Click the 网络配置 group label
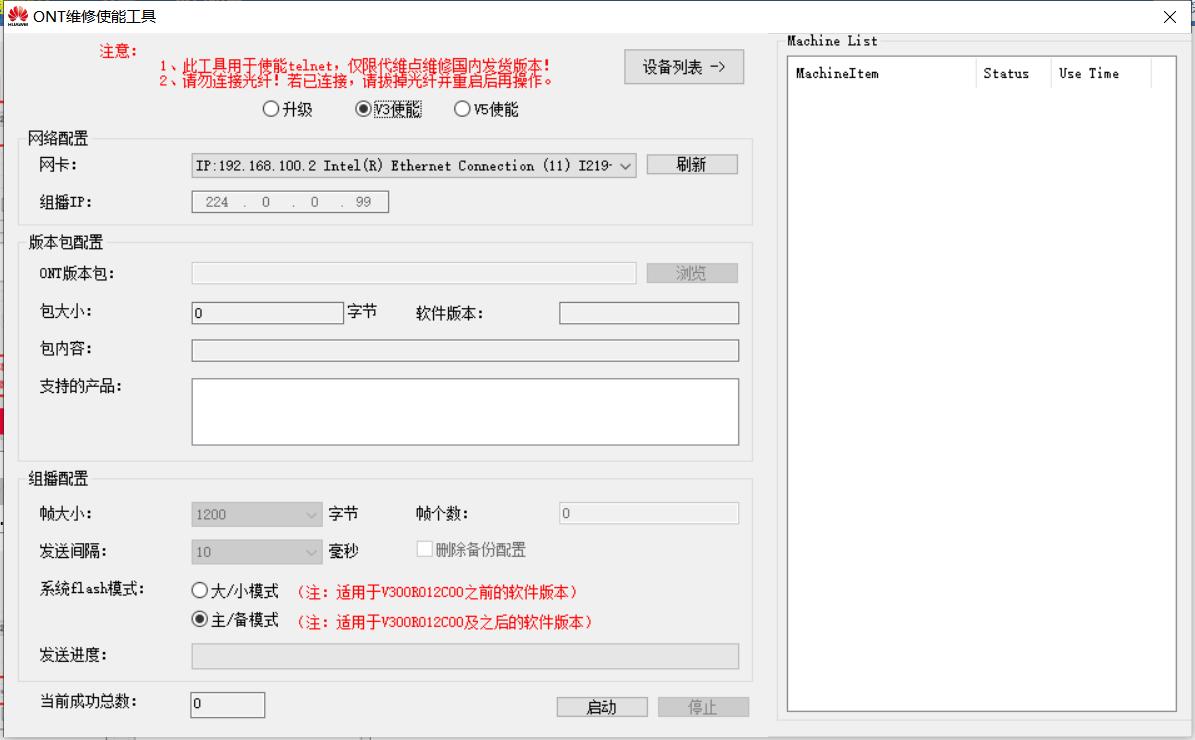Screen dimensions: 1195x740 coord(58,138)
